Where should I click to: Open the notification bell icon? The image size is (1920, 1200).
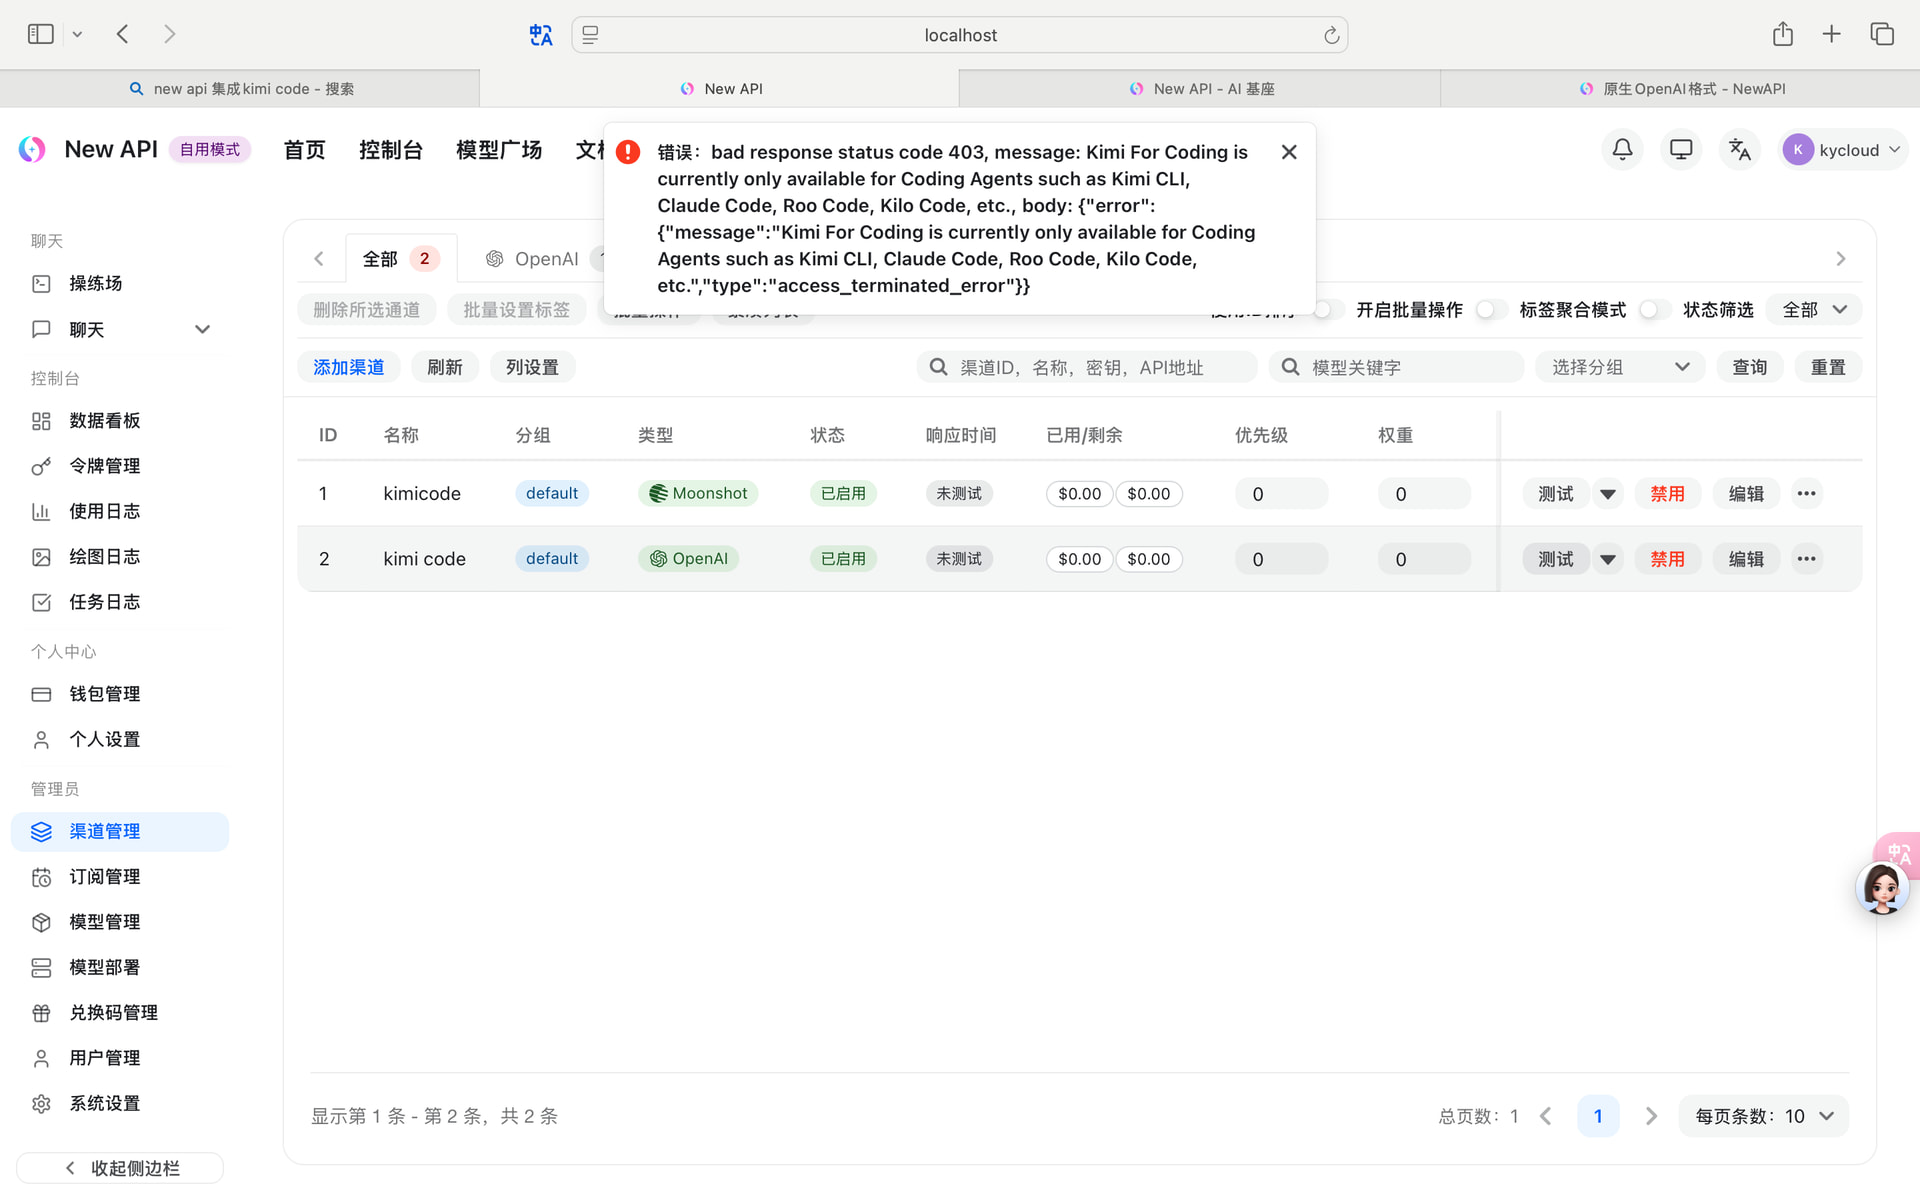[1622, 150]
